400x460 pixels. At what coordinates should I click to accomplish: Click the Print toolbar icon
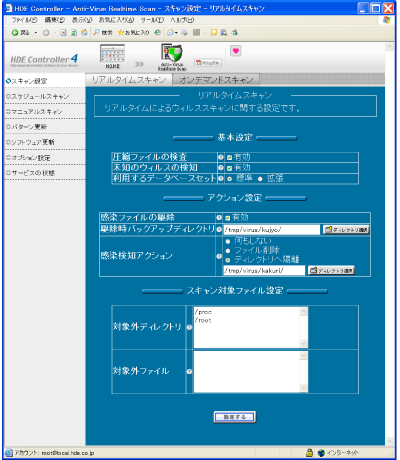[x=184, y=33]
